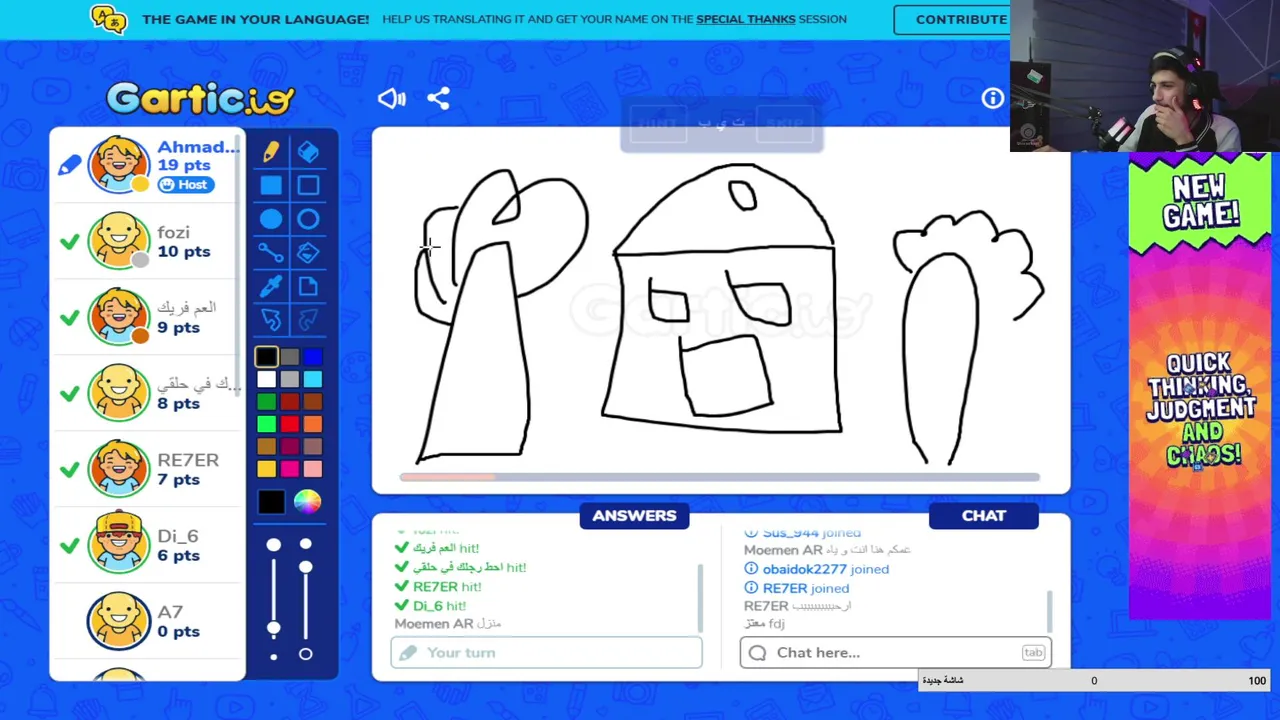Image resolution: width=1280 pixels, height=720 pixels.
Task: Click the round timer progress bar
Action: click(720, 477)
